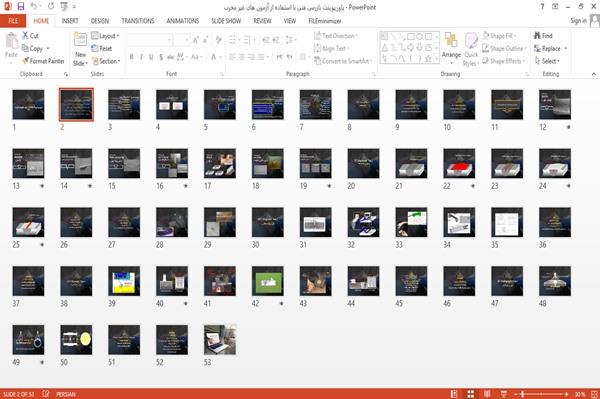Viewport: 600px width, 399px height.
Task: Switch to Reading View icon
Action: [487, 394]
